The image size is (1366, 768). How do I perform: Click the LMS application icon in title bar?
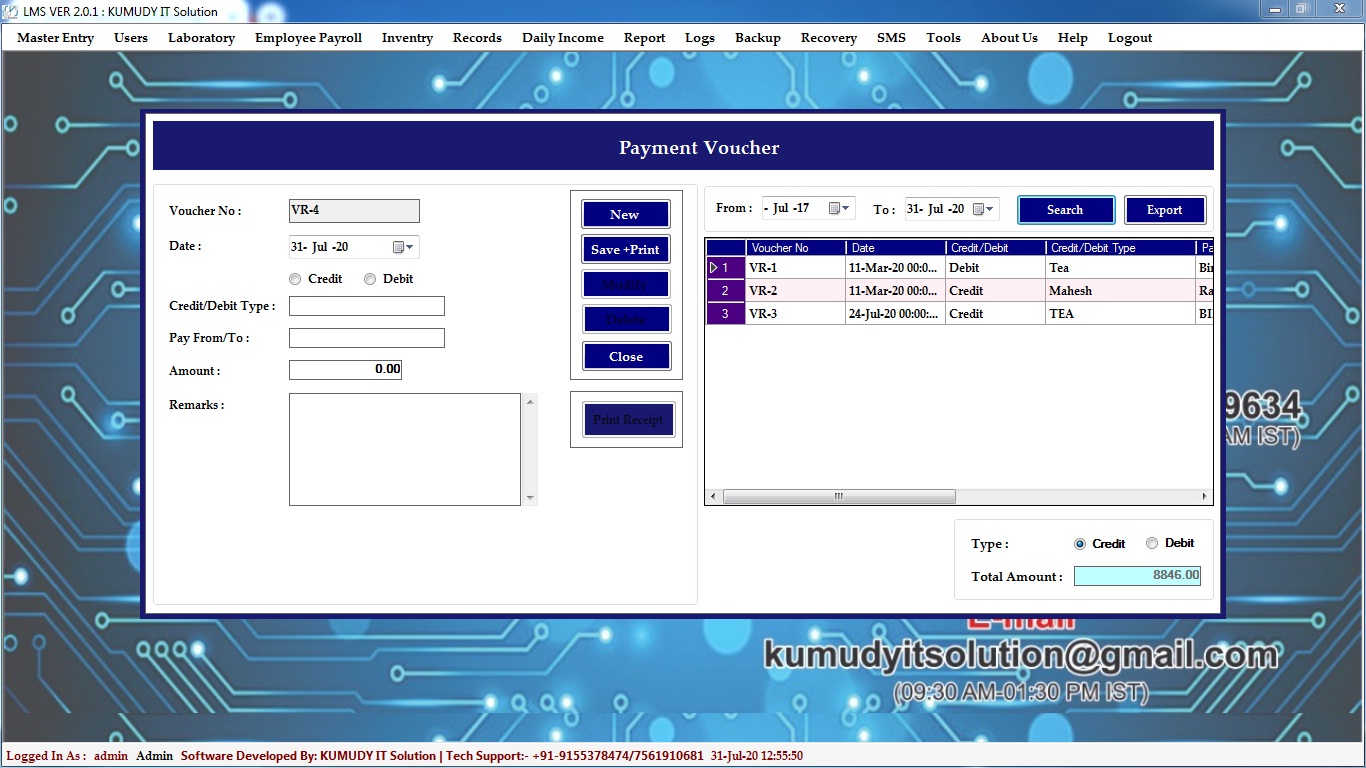click(11, 11)
